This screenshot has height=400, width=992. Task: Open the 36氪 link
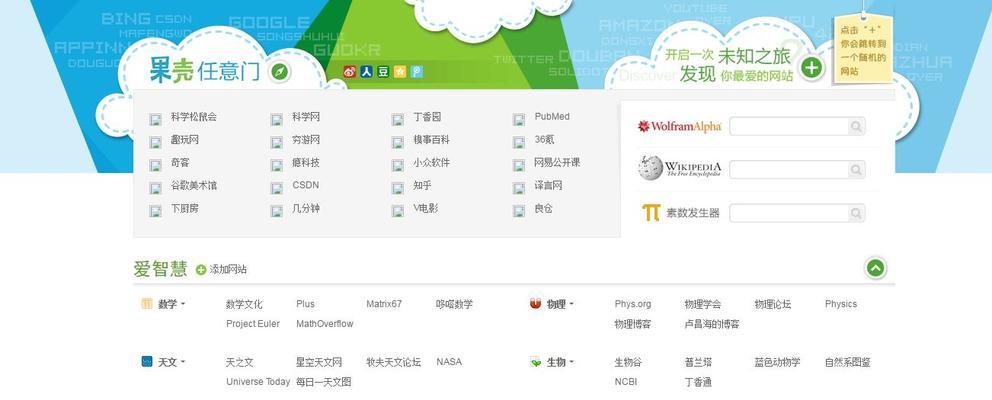544,140
